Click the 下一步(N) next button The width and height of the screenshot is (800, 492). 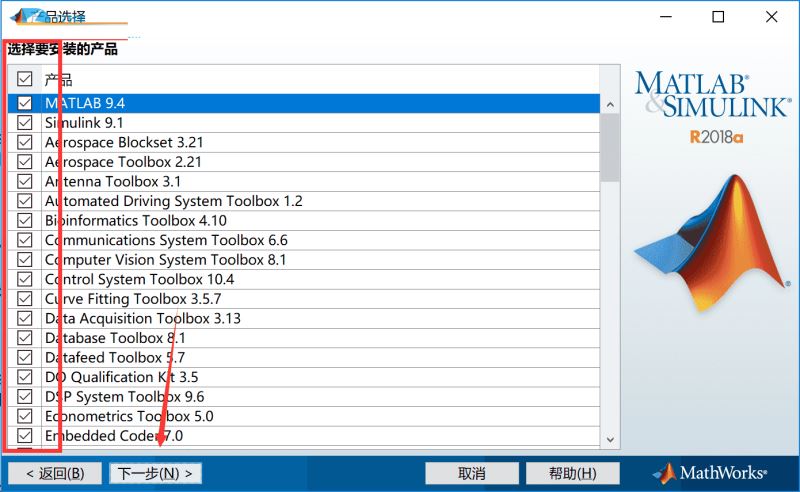pyautogui.click(x=156, y=474)
